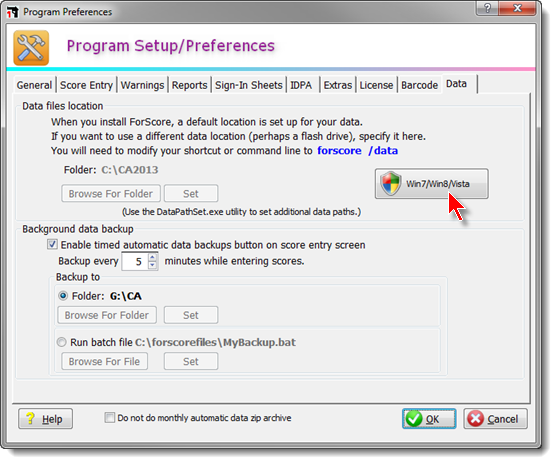This screenshot has width=557, height=464.
Task: Click the green checkmark OK button
Action: (x=429, y=419)
